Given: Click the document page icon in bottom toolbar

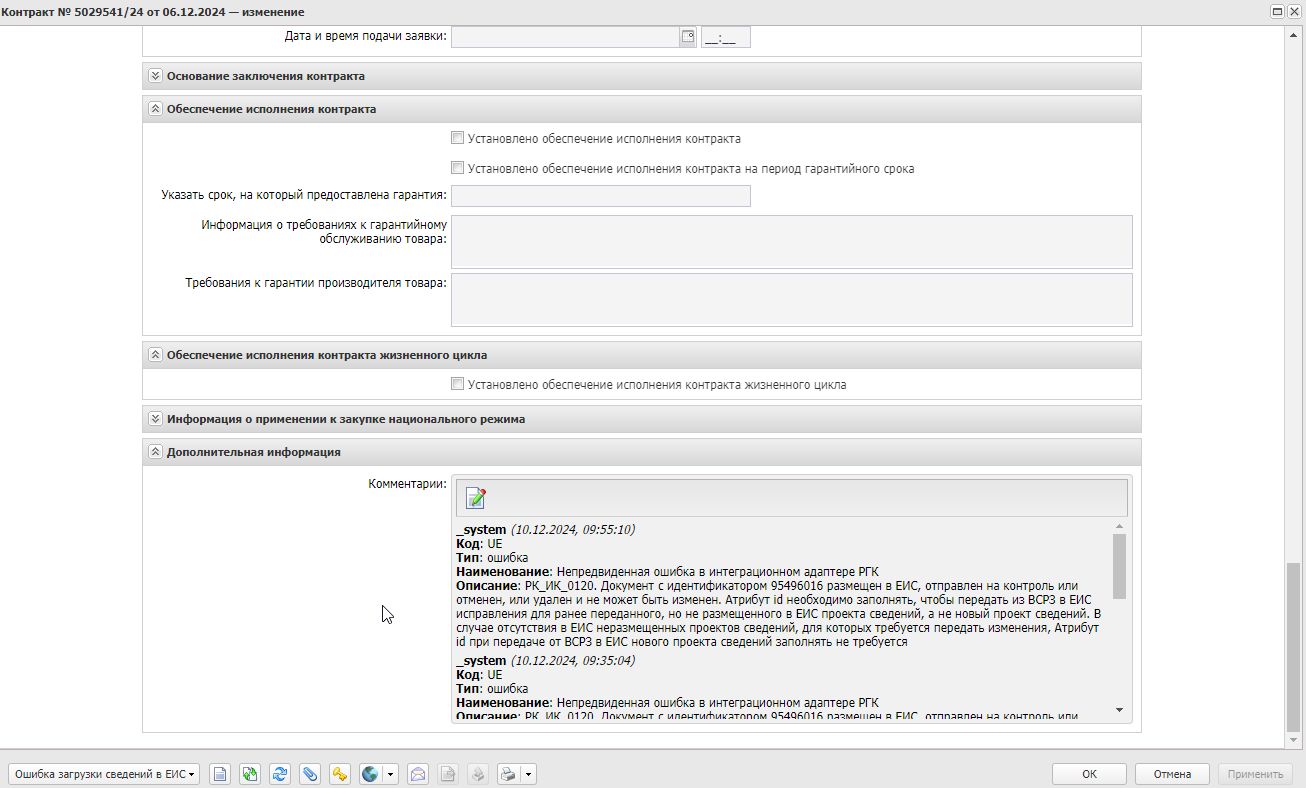Looking at the screenshot, I should (x=220, y=774).
